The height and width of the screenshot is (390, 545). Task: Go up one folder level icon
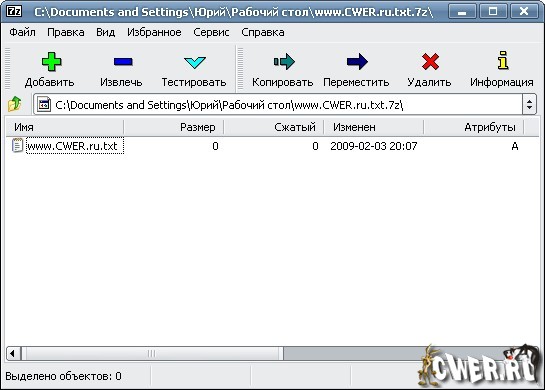point(15,104)
